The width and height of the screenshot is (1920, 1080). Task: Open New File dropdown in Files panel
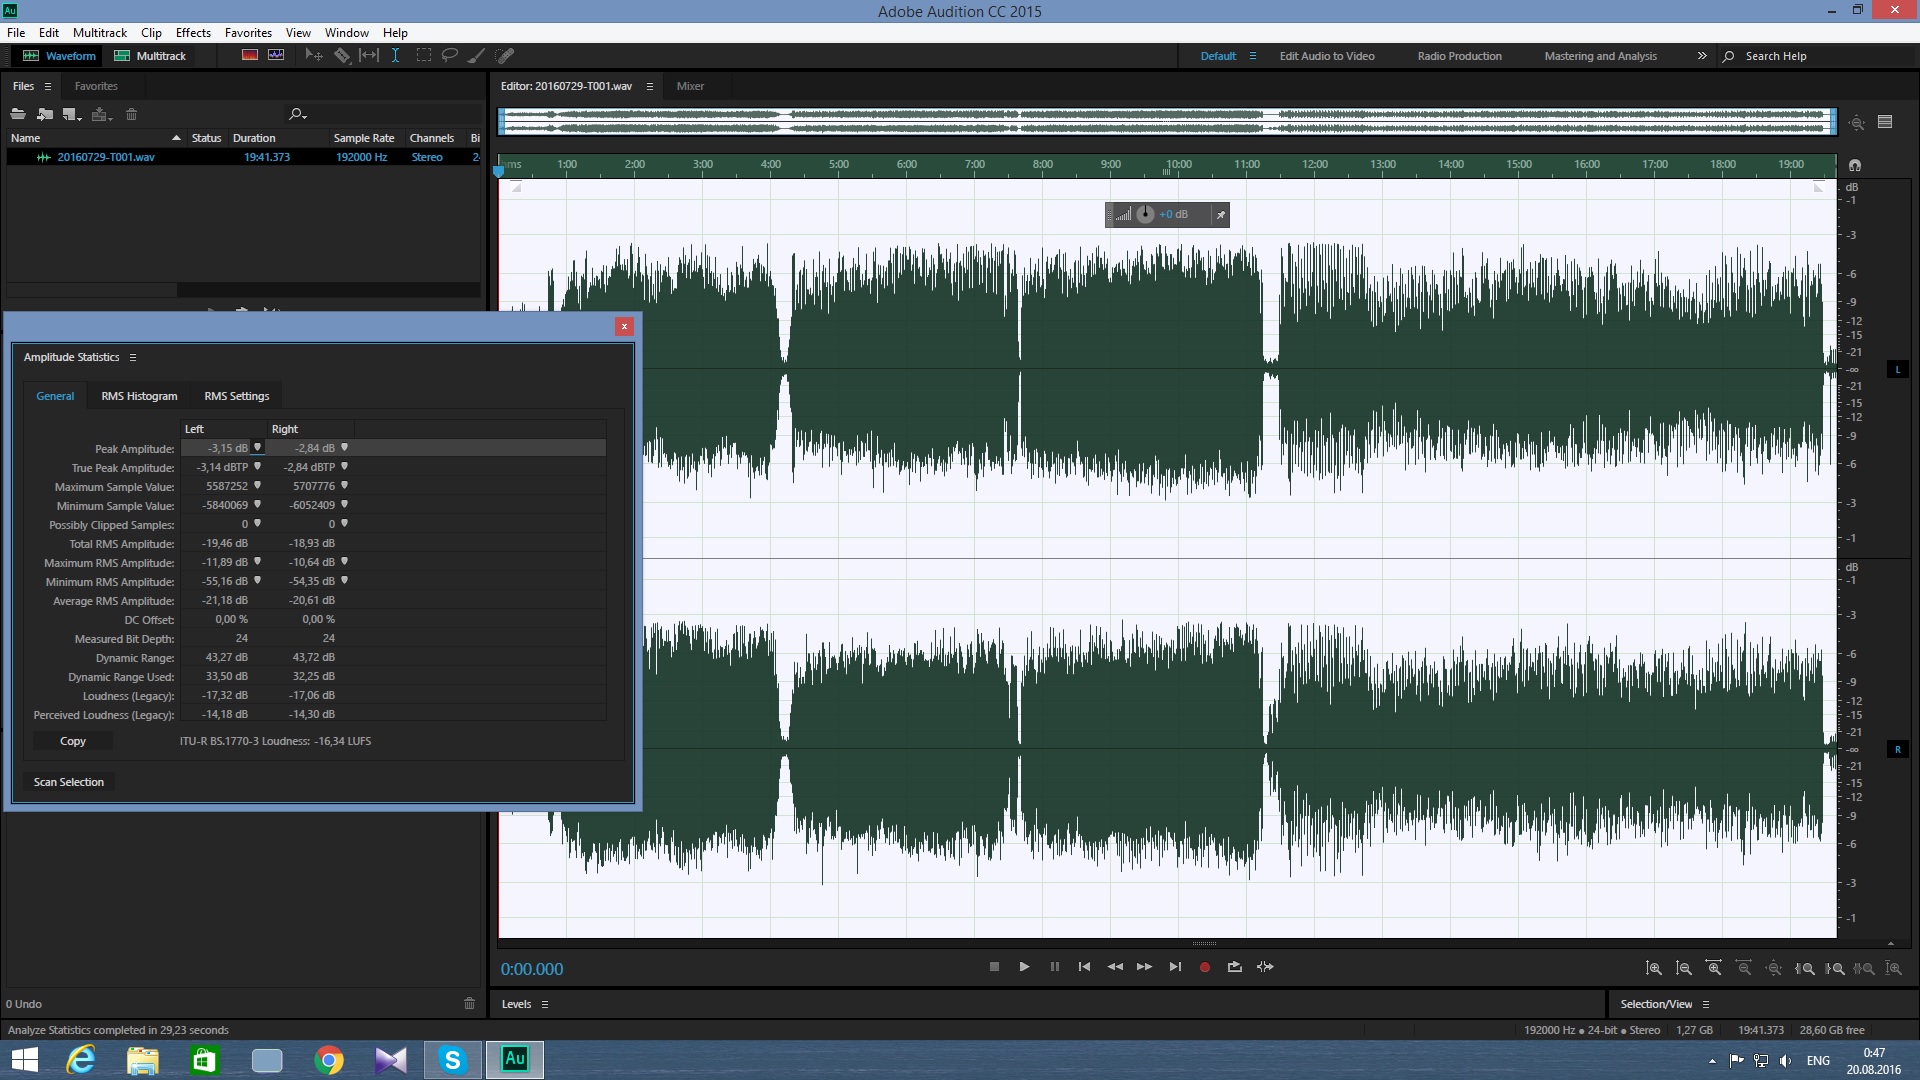(x=71, y=114)
